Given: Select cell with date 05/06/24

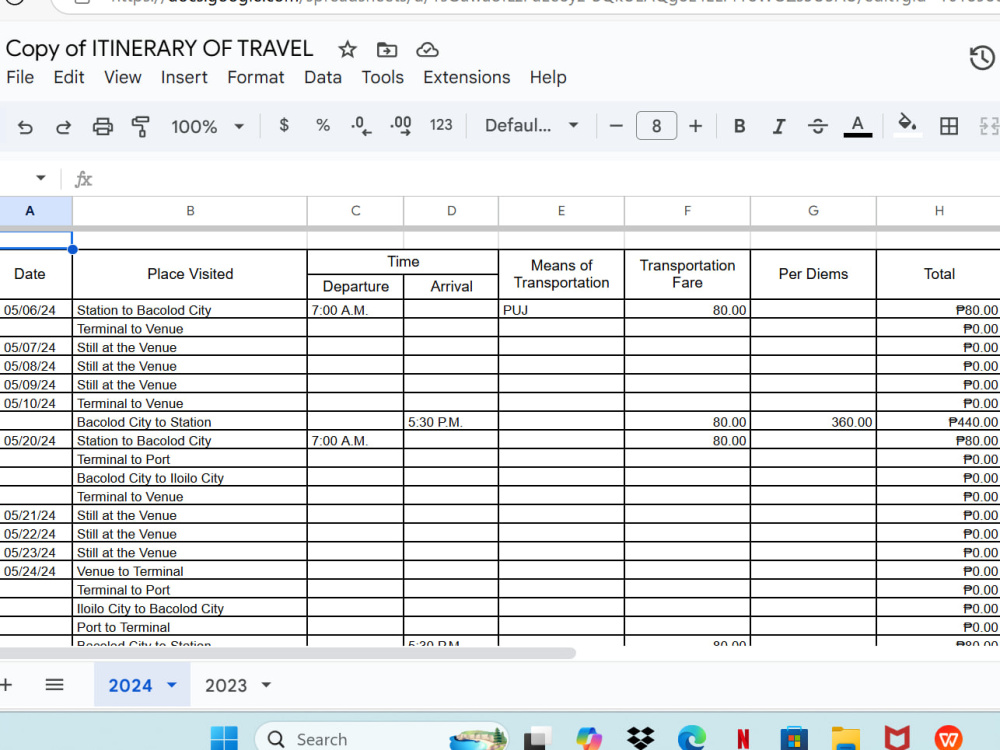Looking at the screenshot, I should (x=36, y=310).
